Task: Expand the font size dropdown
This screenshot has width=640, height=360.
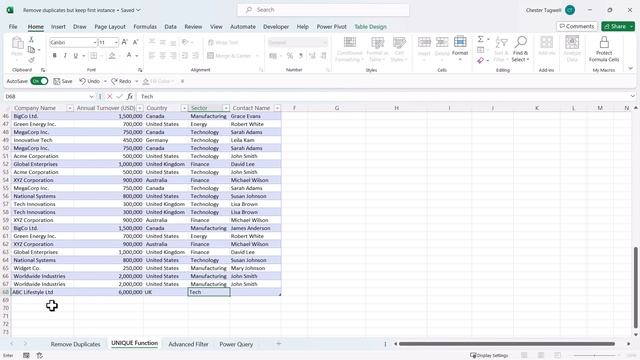Action: click(x=116, y=42)
